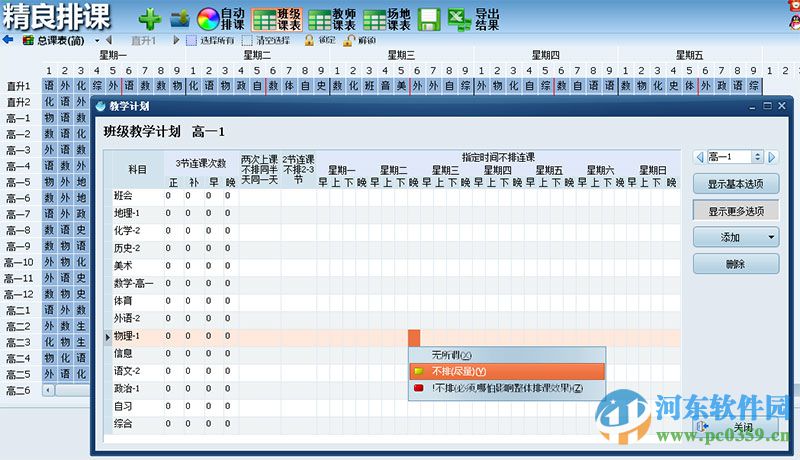The width and height of the screenshot is (800, 460).
Task: Click the 星期五 header in main timetable
Action: click(x=689, y=55)
